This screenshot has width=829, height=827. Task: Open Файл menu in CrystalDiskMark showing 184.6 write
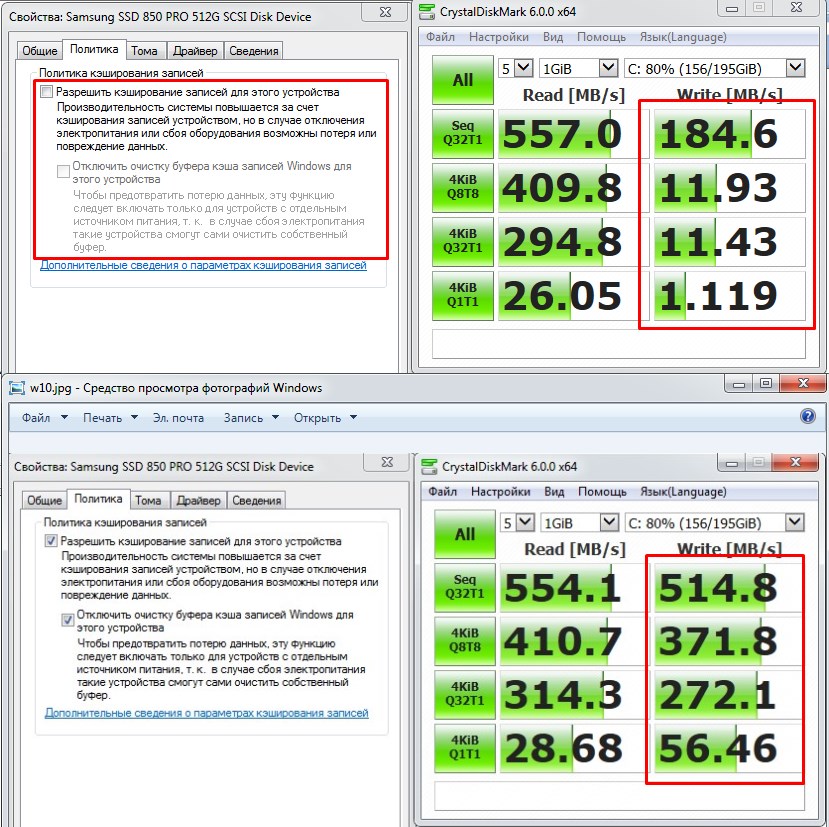pyautogui.click(x=440, y=37)
